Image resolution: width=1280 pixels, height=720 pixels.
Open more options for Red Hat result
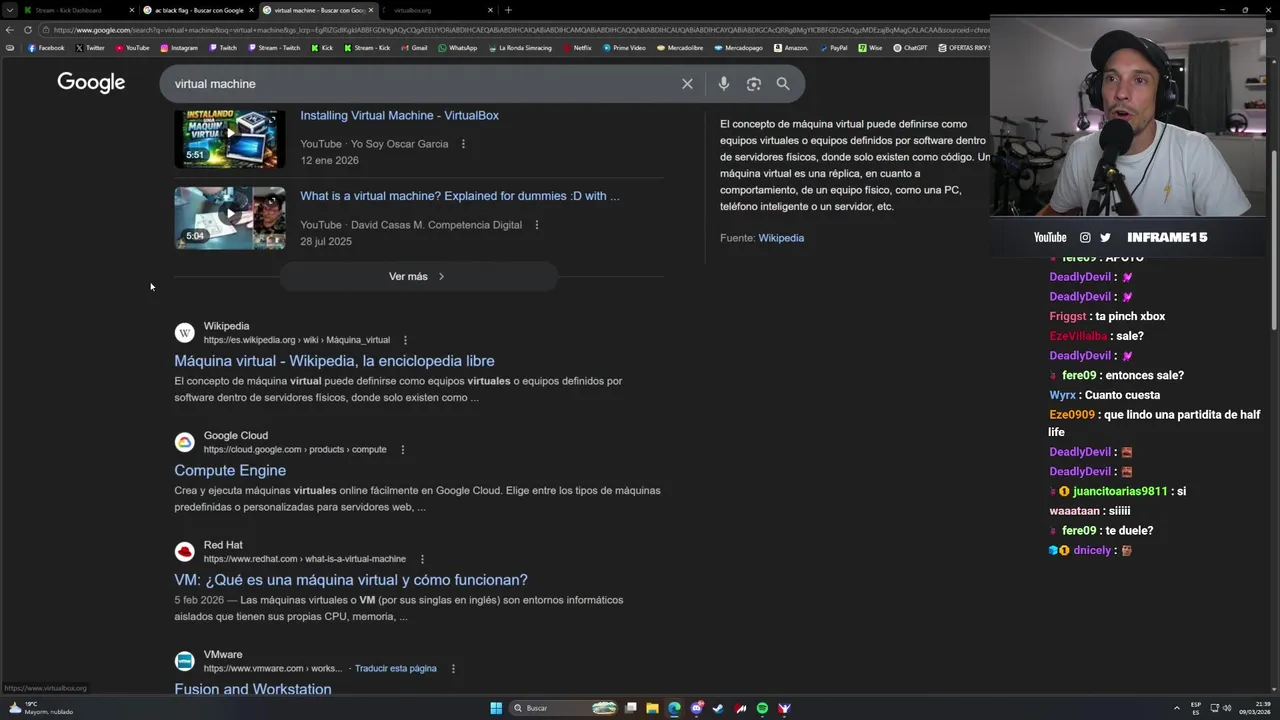click(422, 559)
